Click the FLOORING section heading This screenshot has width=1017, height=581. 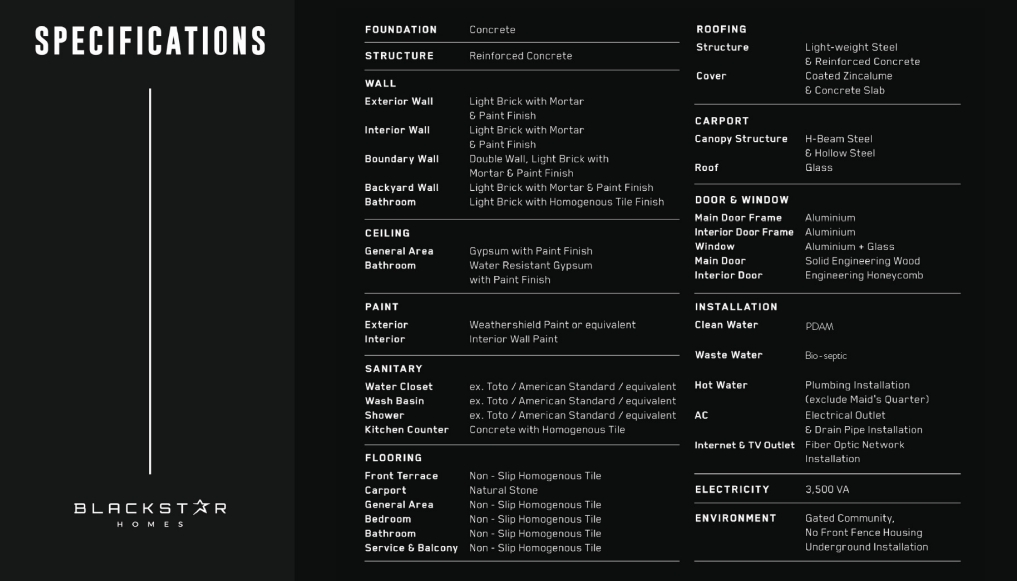coord(393,458)
